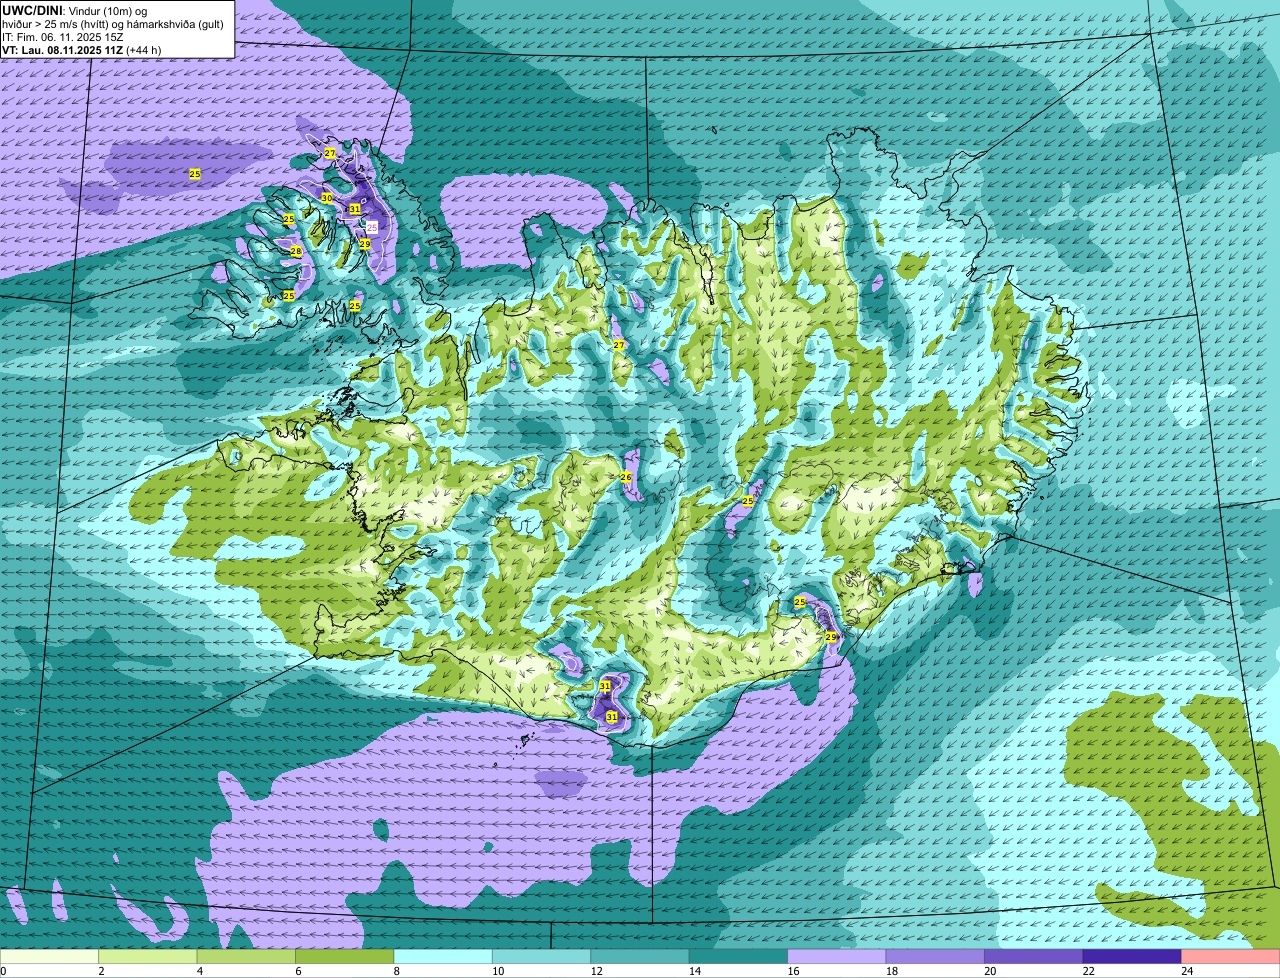1280x978 pixels.
Task: Select the 16–18 m/s lavender legend swatch
Action: point(837,957)
